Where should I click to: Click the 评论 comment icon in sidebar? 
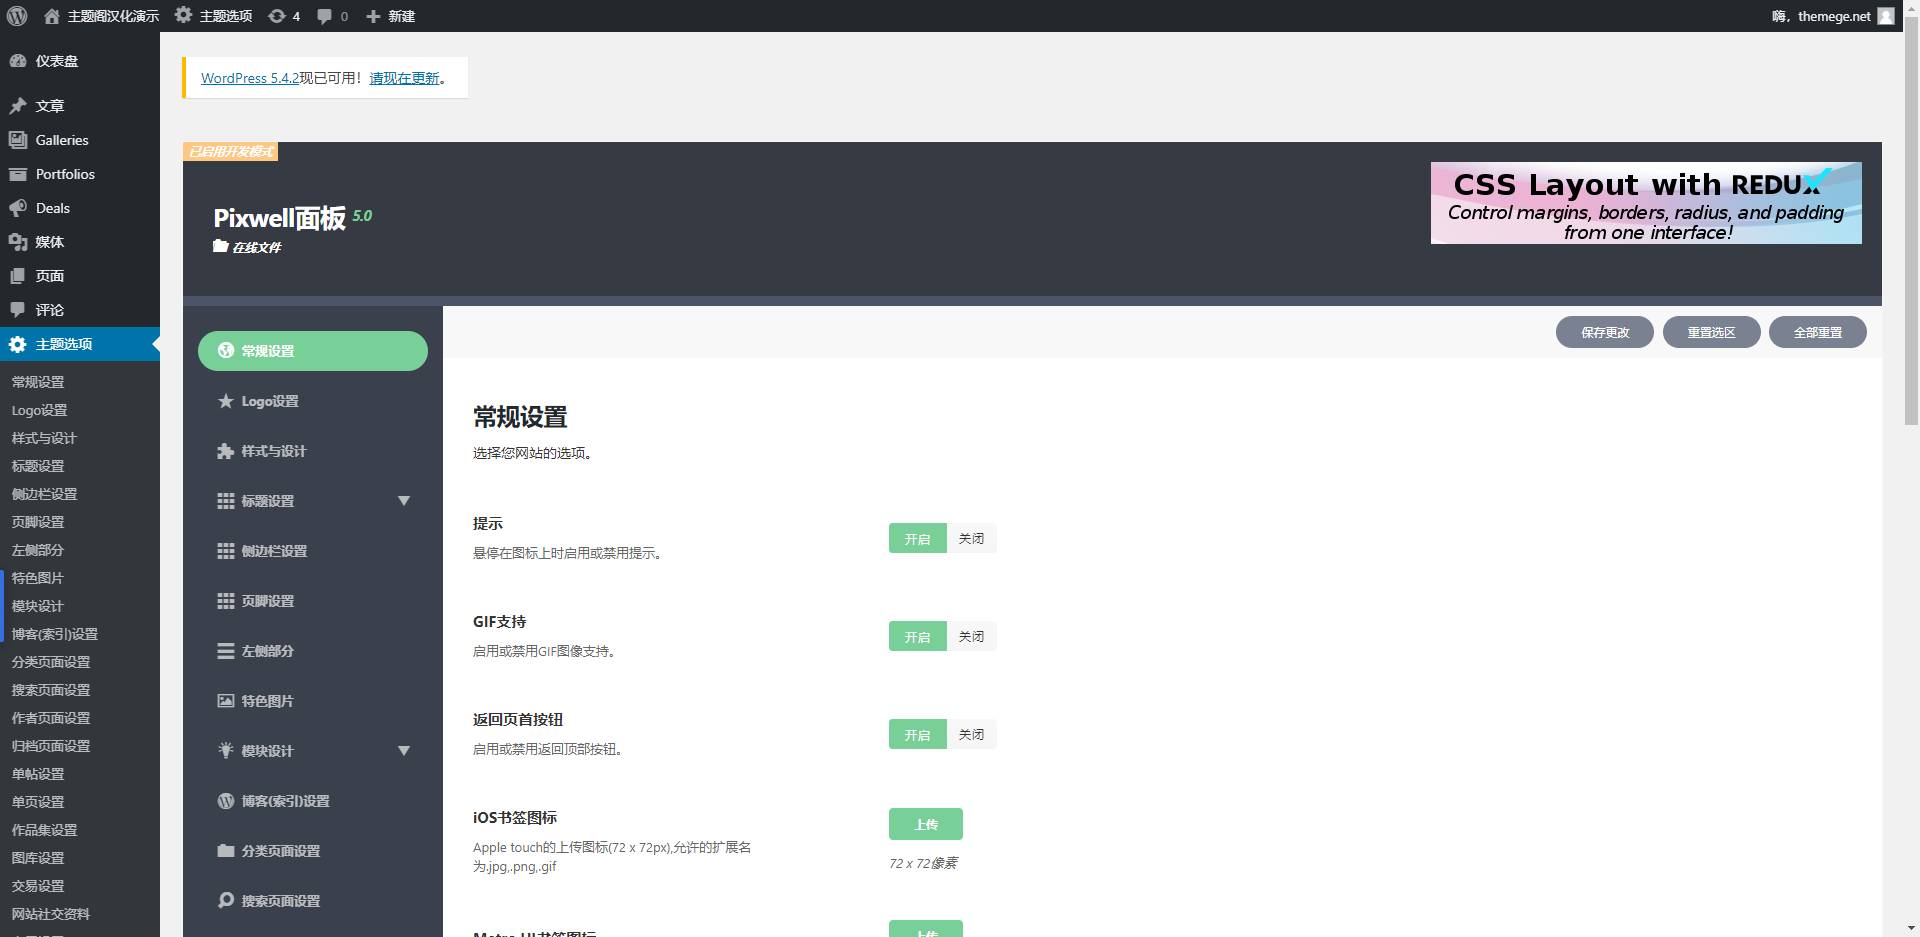(18, 310)
